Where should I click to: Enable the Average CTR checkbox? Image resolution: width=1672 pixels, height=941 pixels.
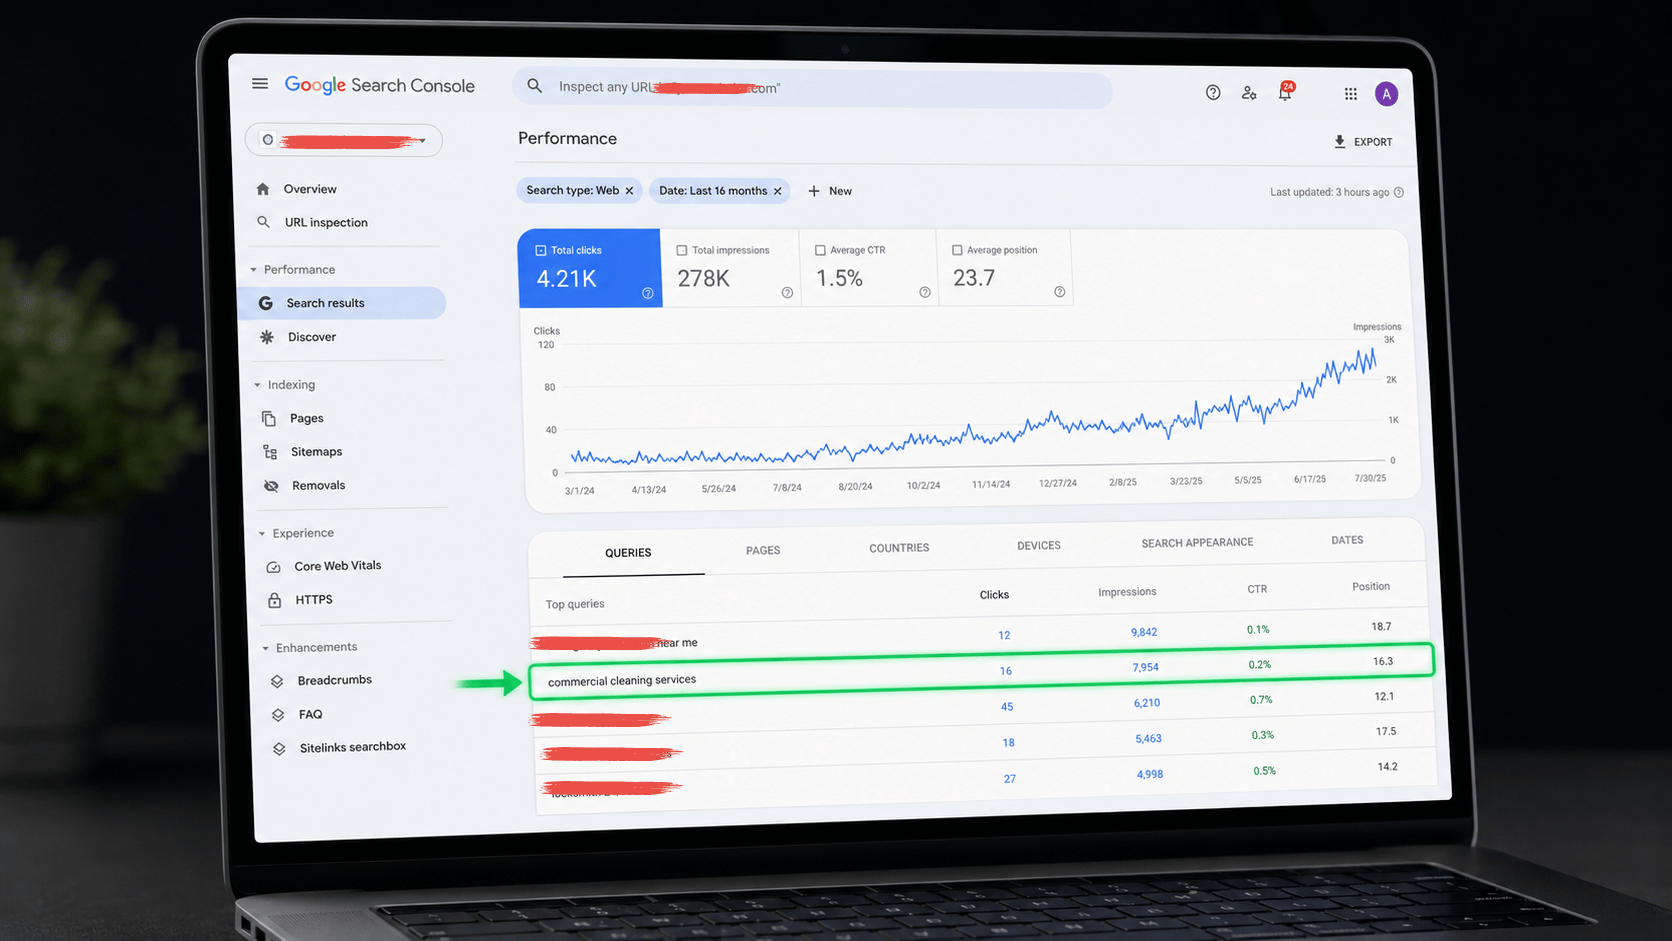pos(820,250)
